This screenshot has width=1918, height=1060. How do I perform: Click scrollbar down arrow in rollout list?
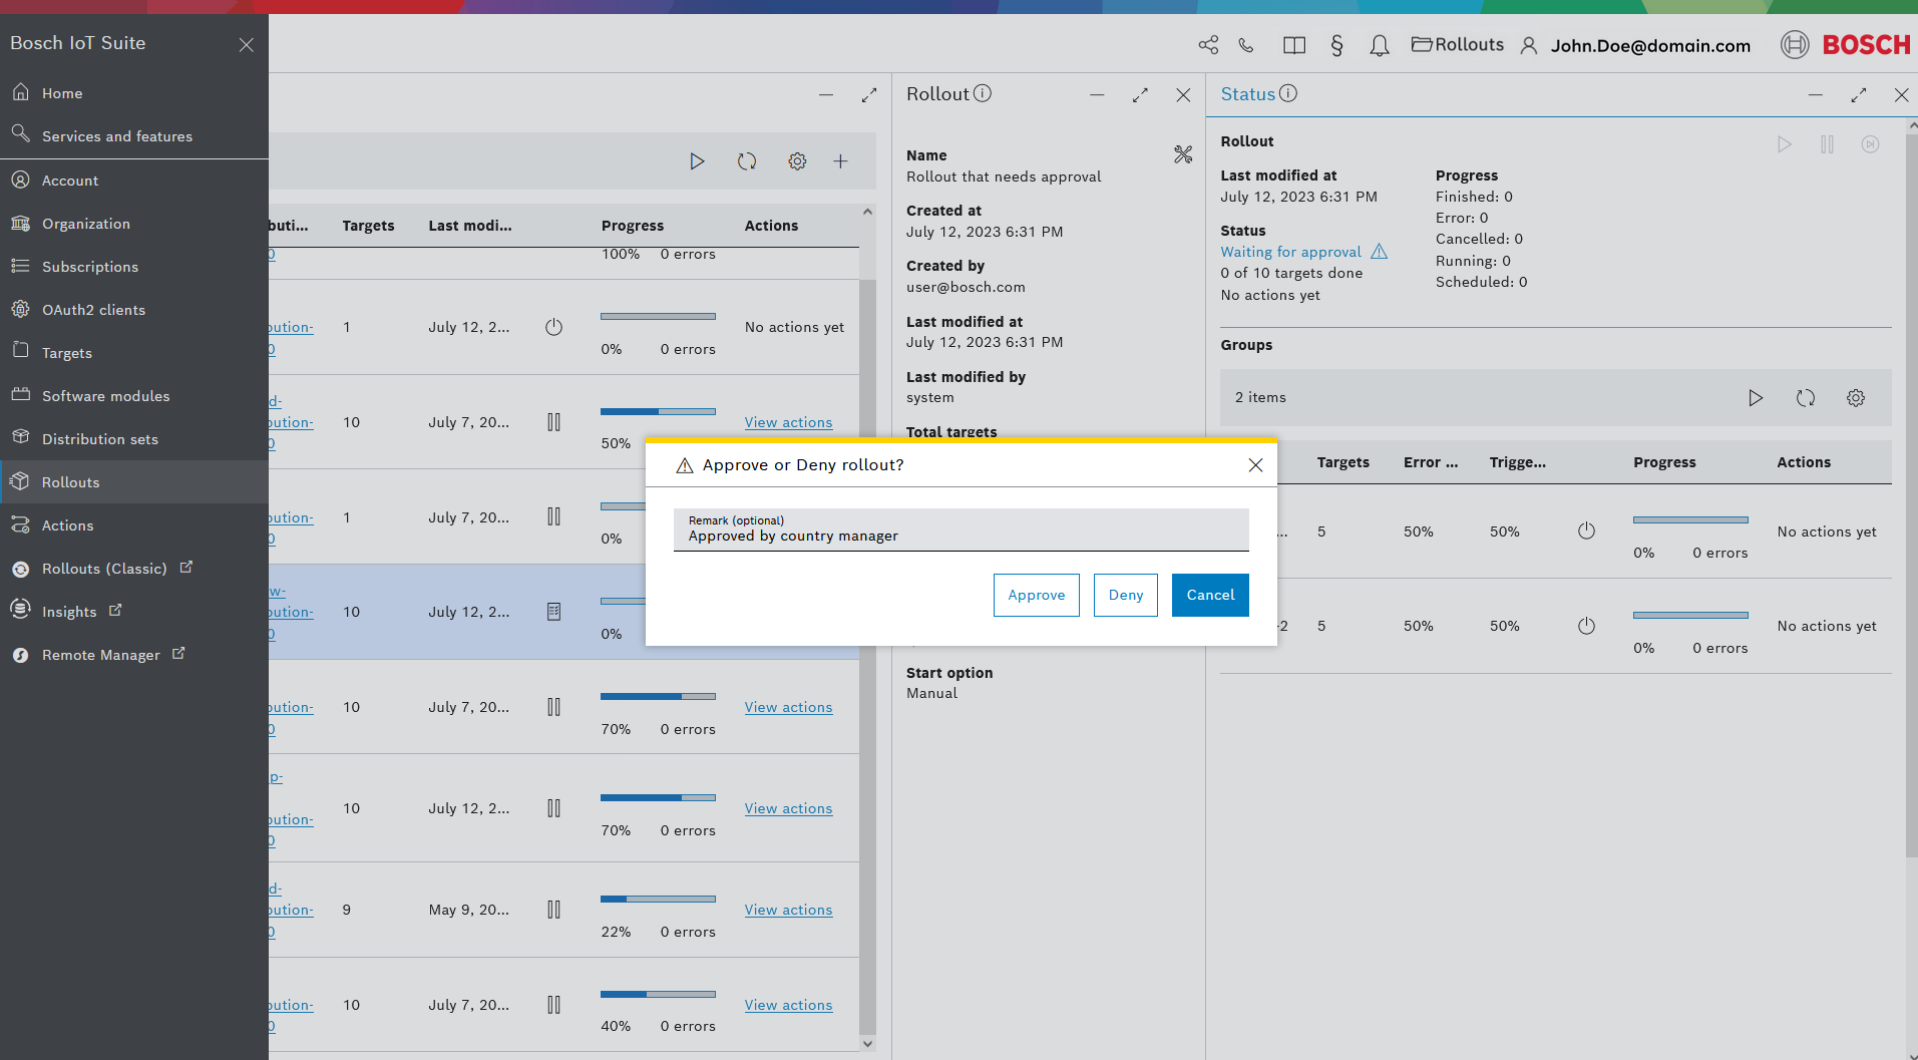(867, 1043)
